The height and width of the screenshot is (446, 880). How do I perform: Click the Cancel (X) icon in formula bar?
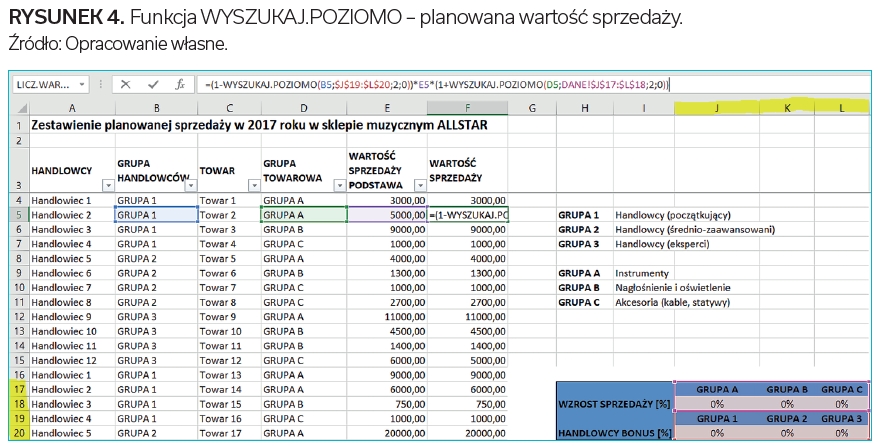point(126,85)
